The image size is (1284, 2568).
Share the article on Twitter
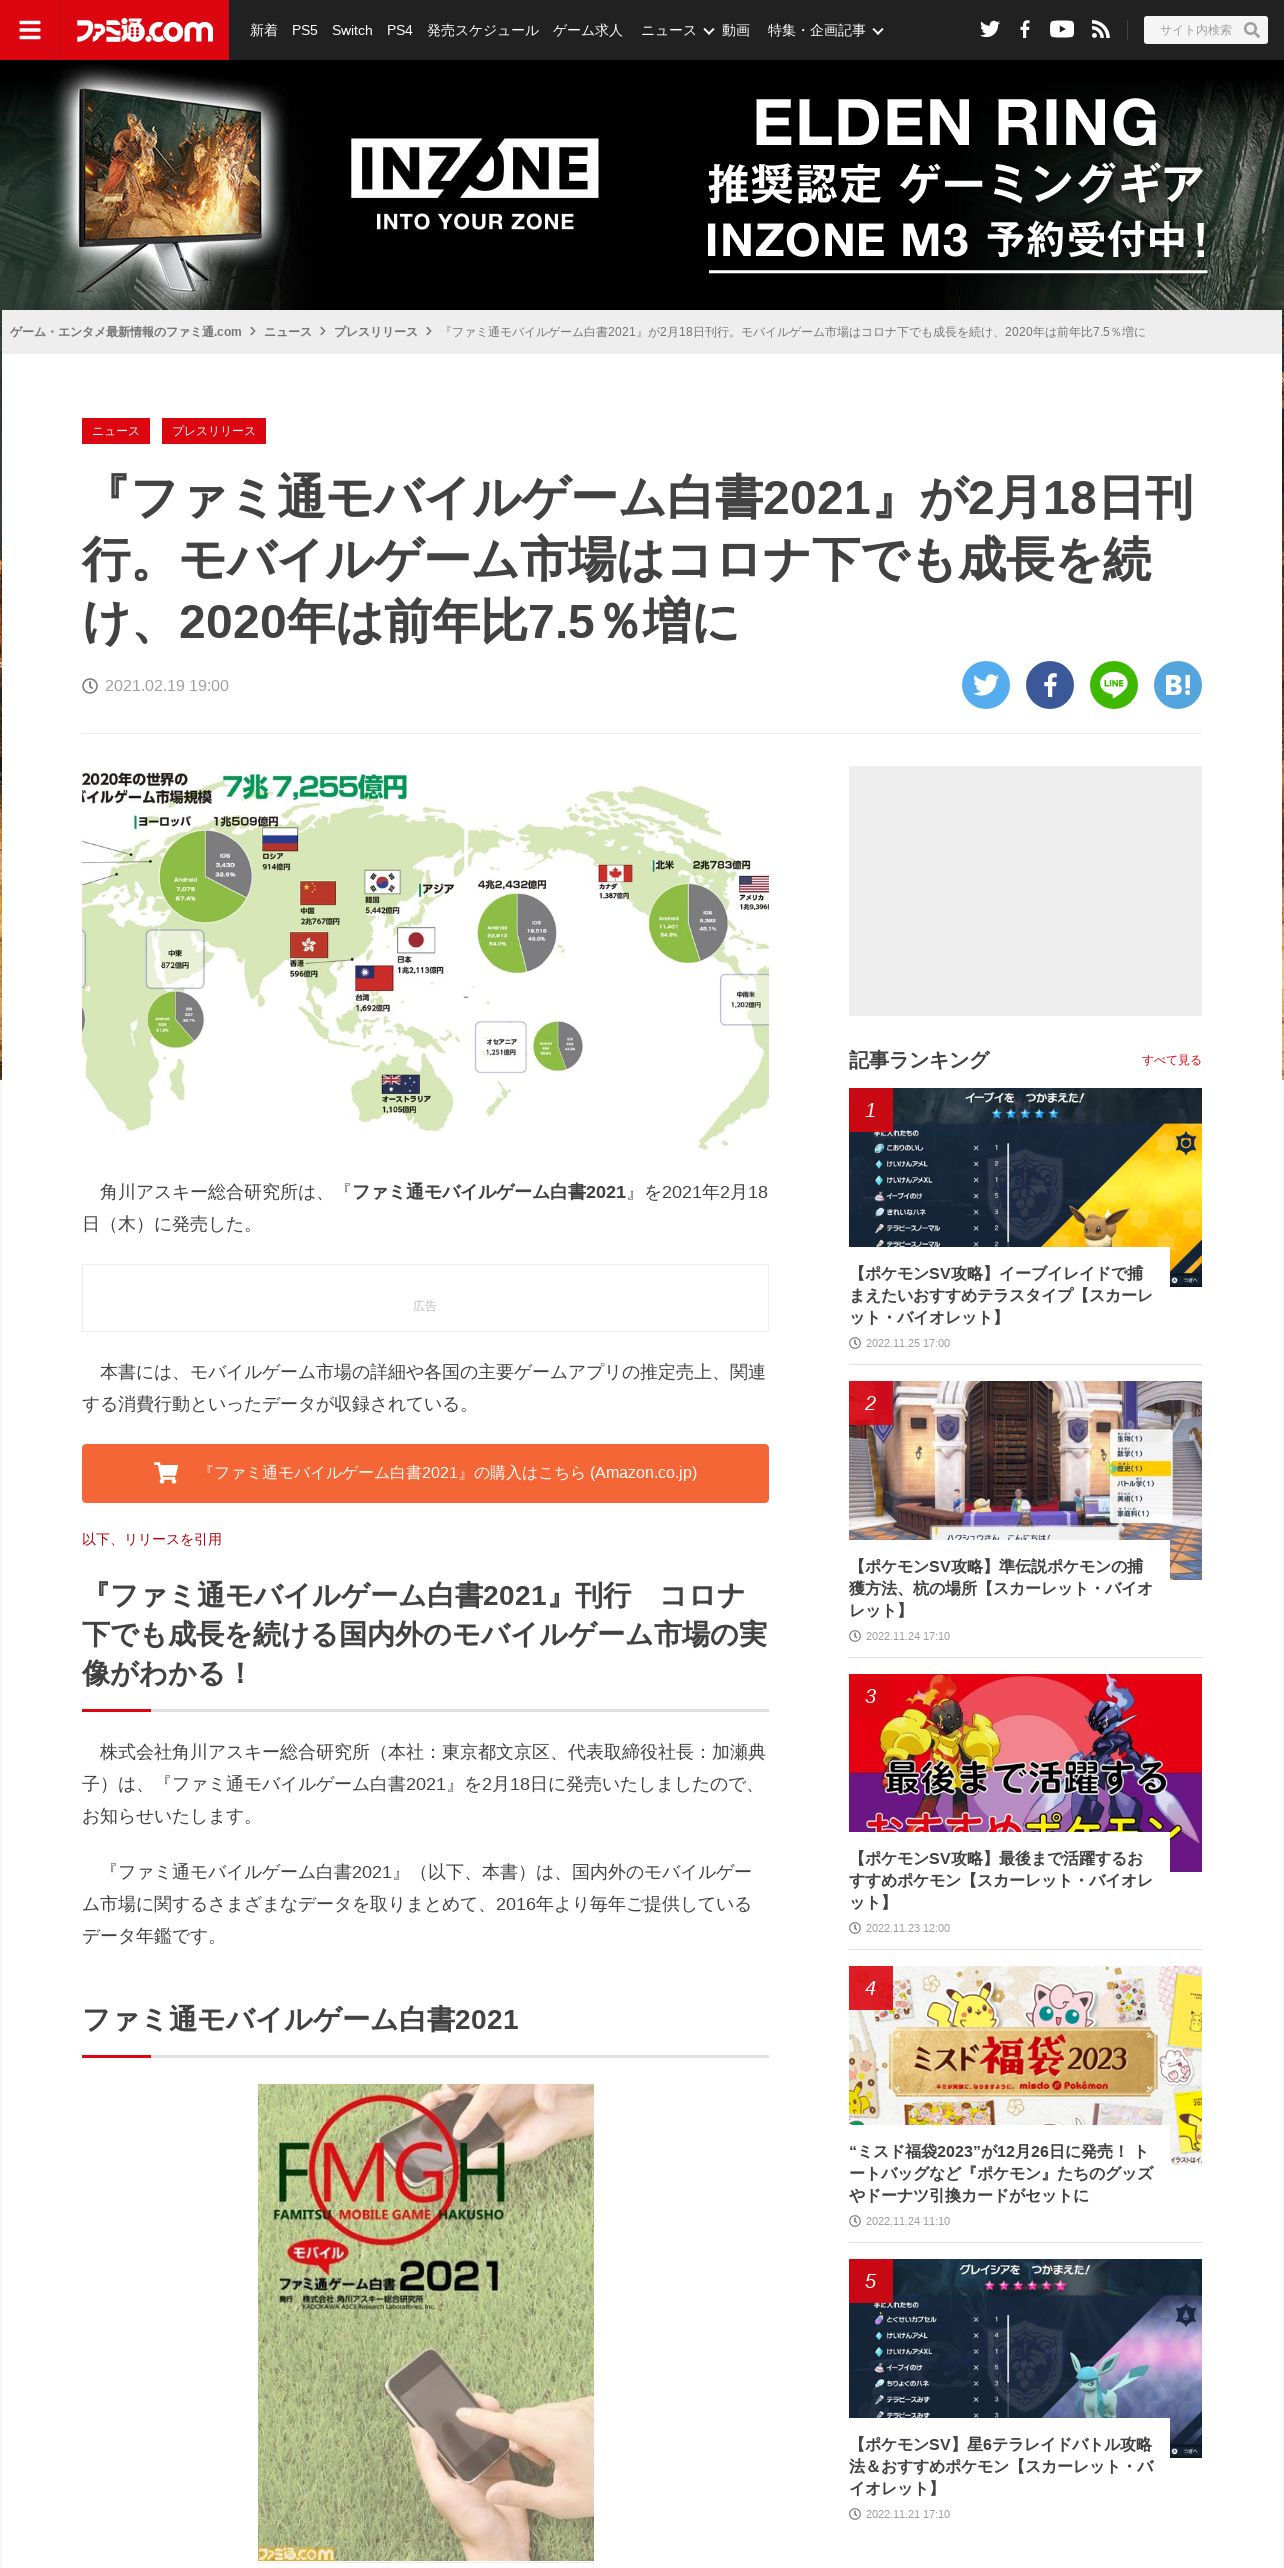click(x=986, y=685)
